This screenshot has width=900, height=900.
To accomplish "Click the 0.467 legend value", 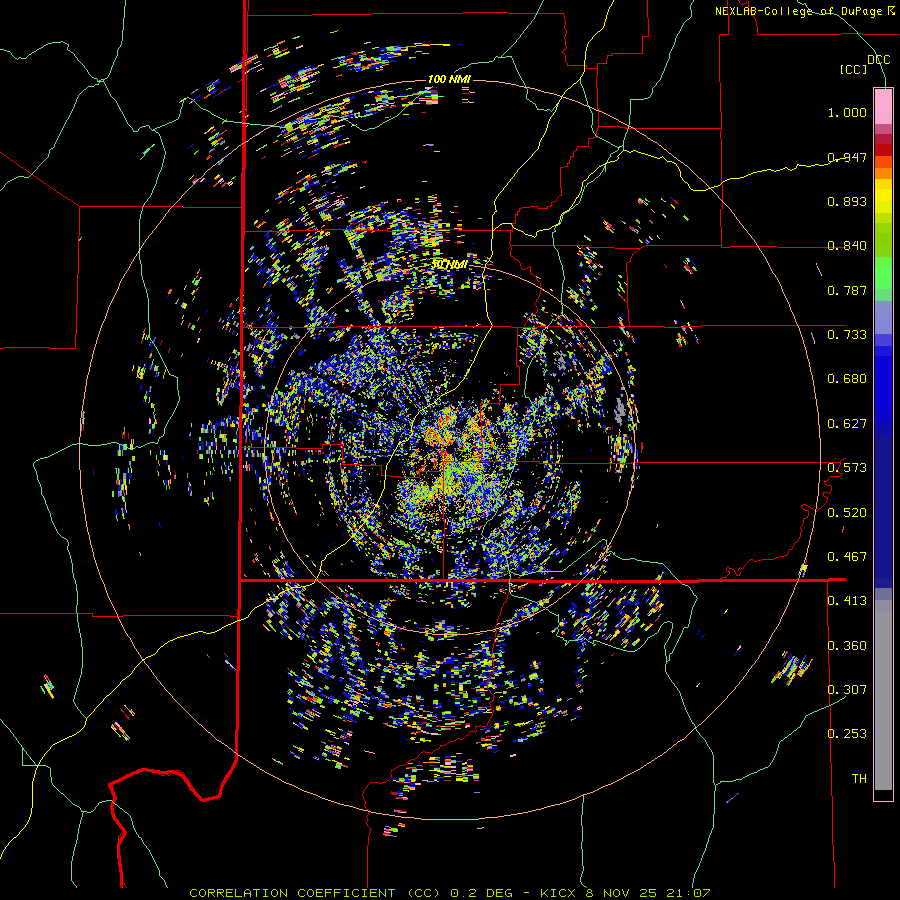I will (847, 557).
